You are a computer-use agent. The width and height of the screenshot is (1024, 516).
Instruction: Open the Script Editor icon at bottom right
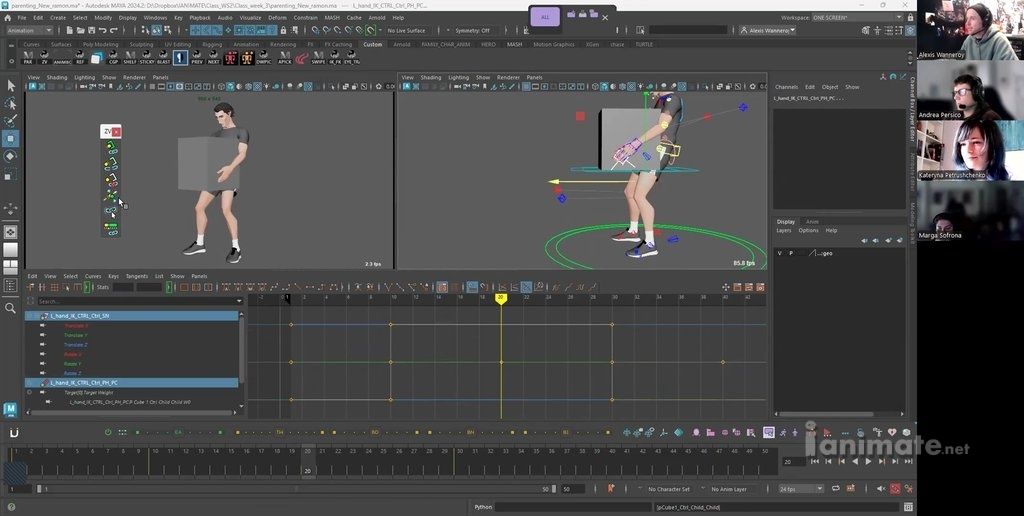pyautogui.click(x=908, y=507)
